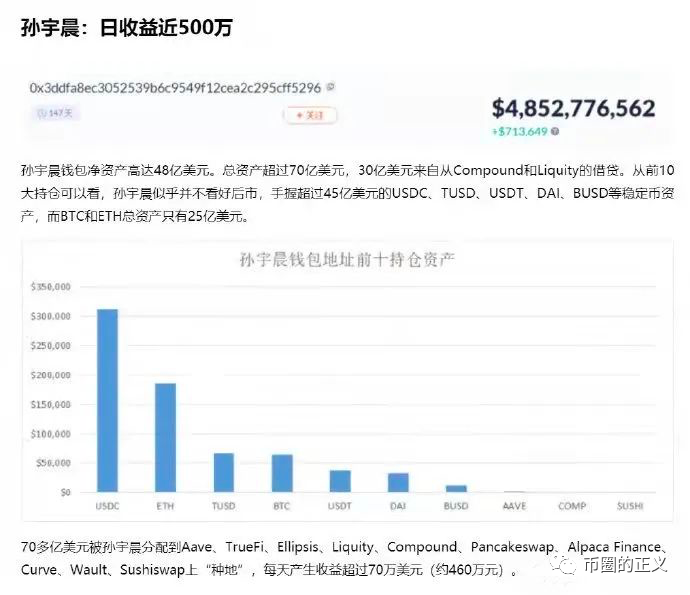Click the word Pancakeswap in bottom paragraph

512,547
